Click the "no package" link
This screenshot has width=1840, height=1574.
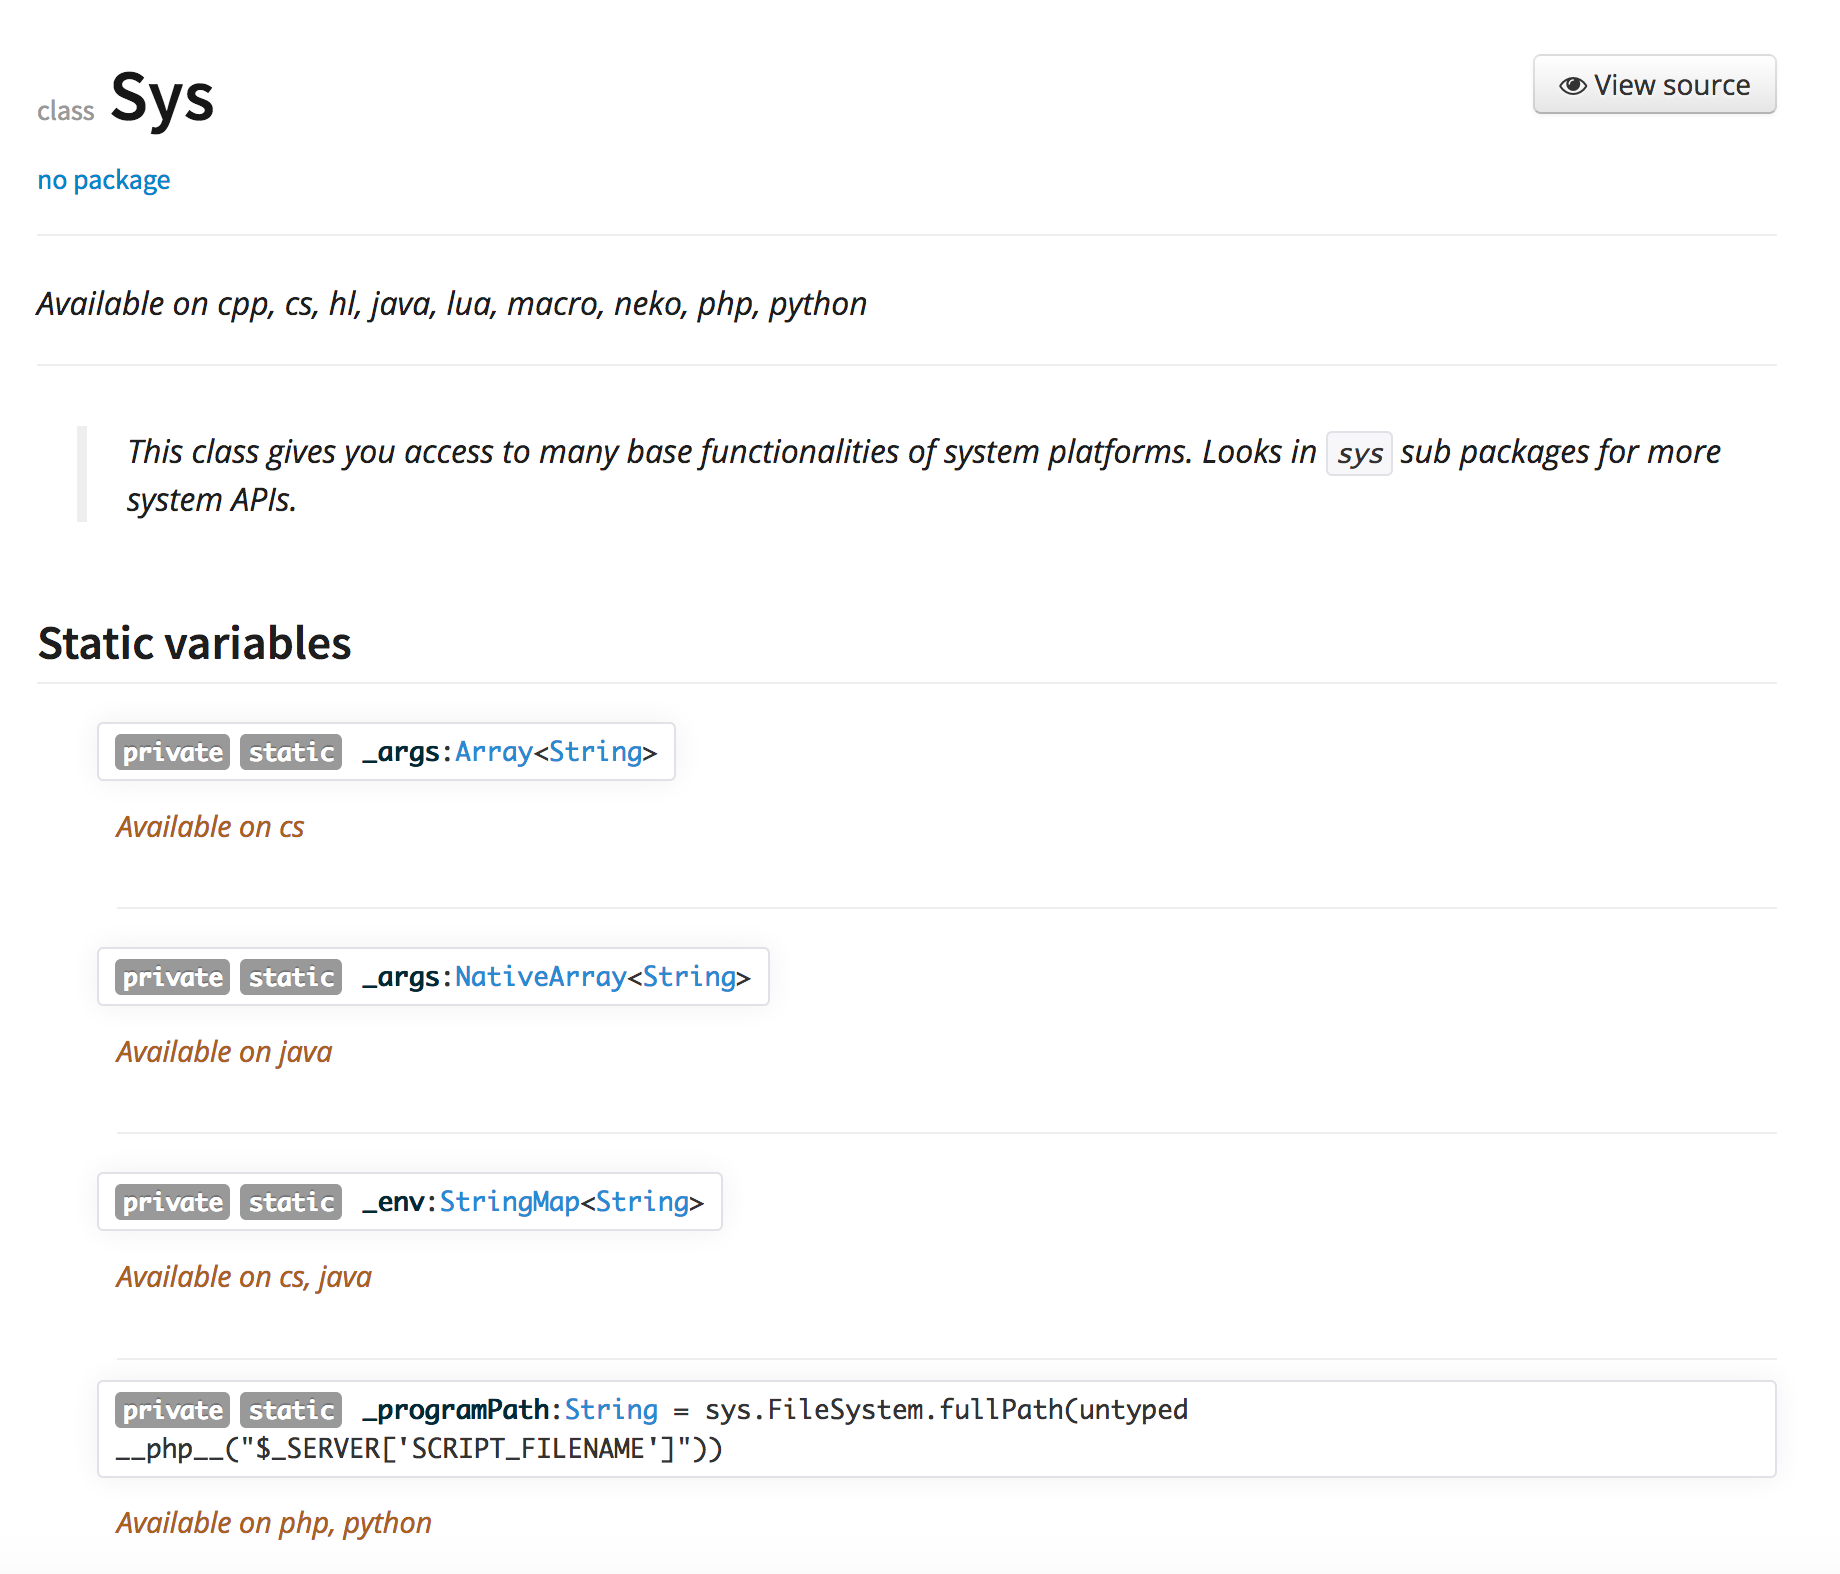coord(103,180)
